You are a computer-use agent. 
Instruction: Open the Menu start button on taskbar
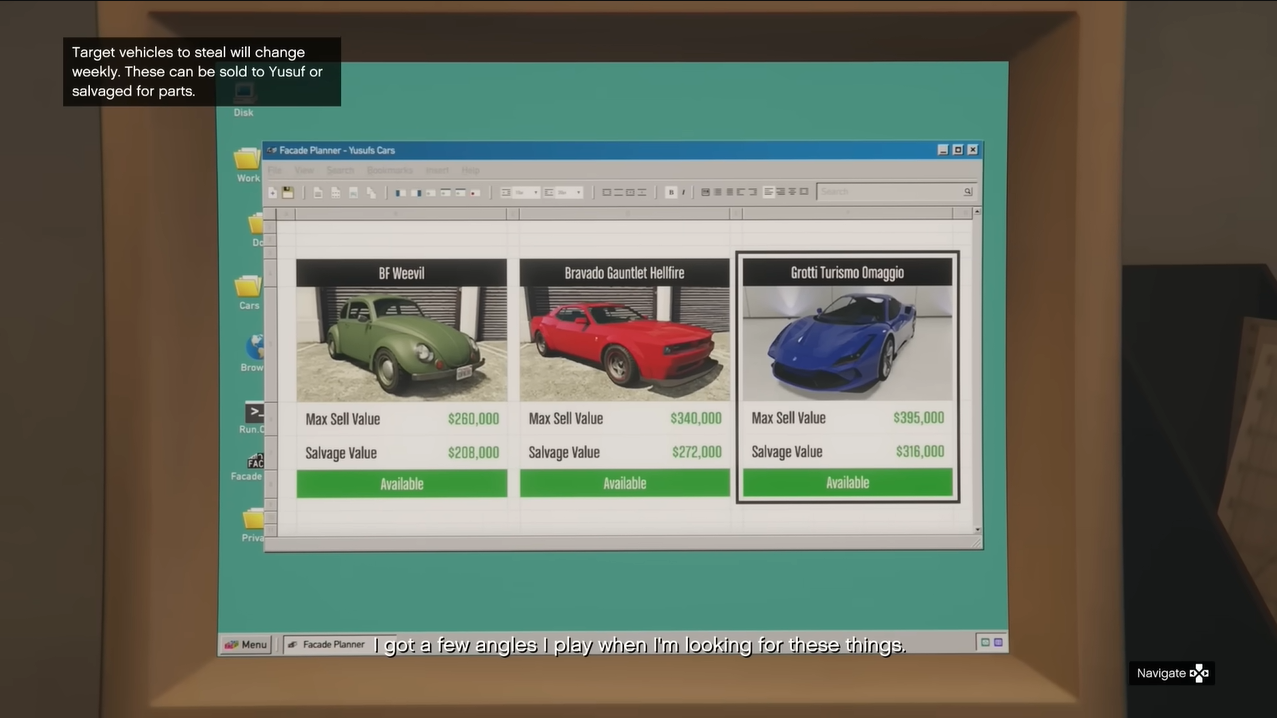coord(245,644)
